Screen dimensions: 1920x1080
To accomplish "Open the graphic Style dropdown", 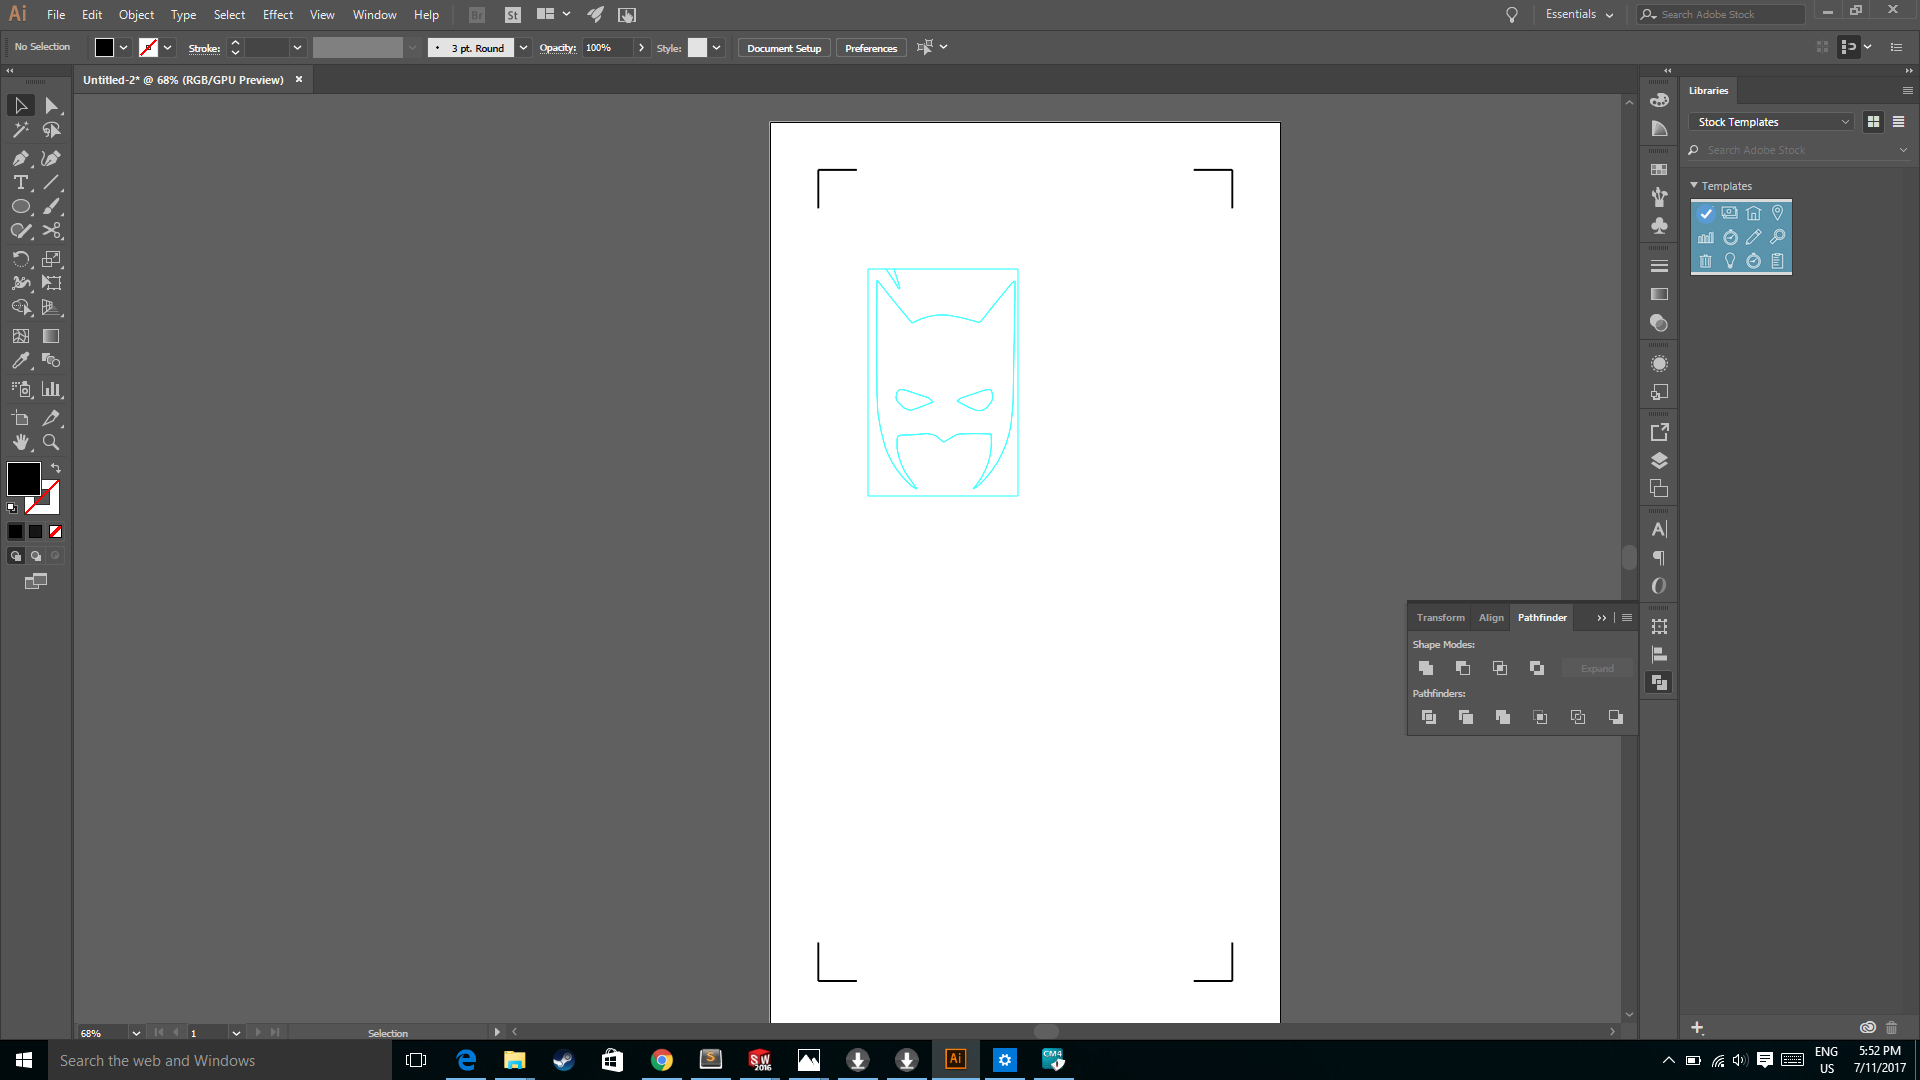I will coord(716,48).
